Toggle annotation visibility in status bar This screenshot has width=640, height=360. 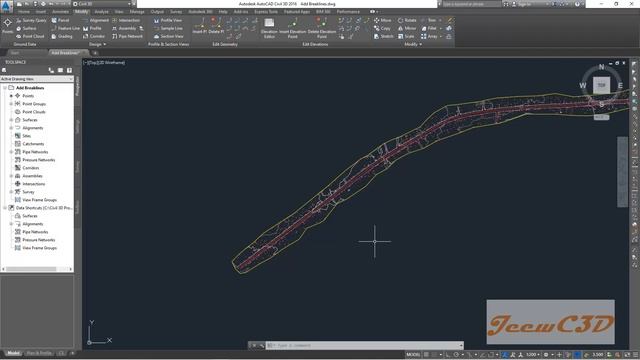click(505, 355)
